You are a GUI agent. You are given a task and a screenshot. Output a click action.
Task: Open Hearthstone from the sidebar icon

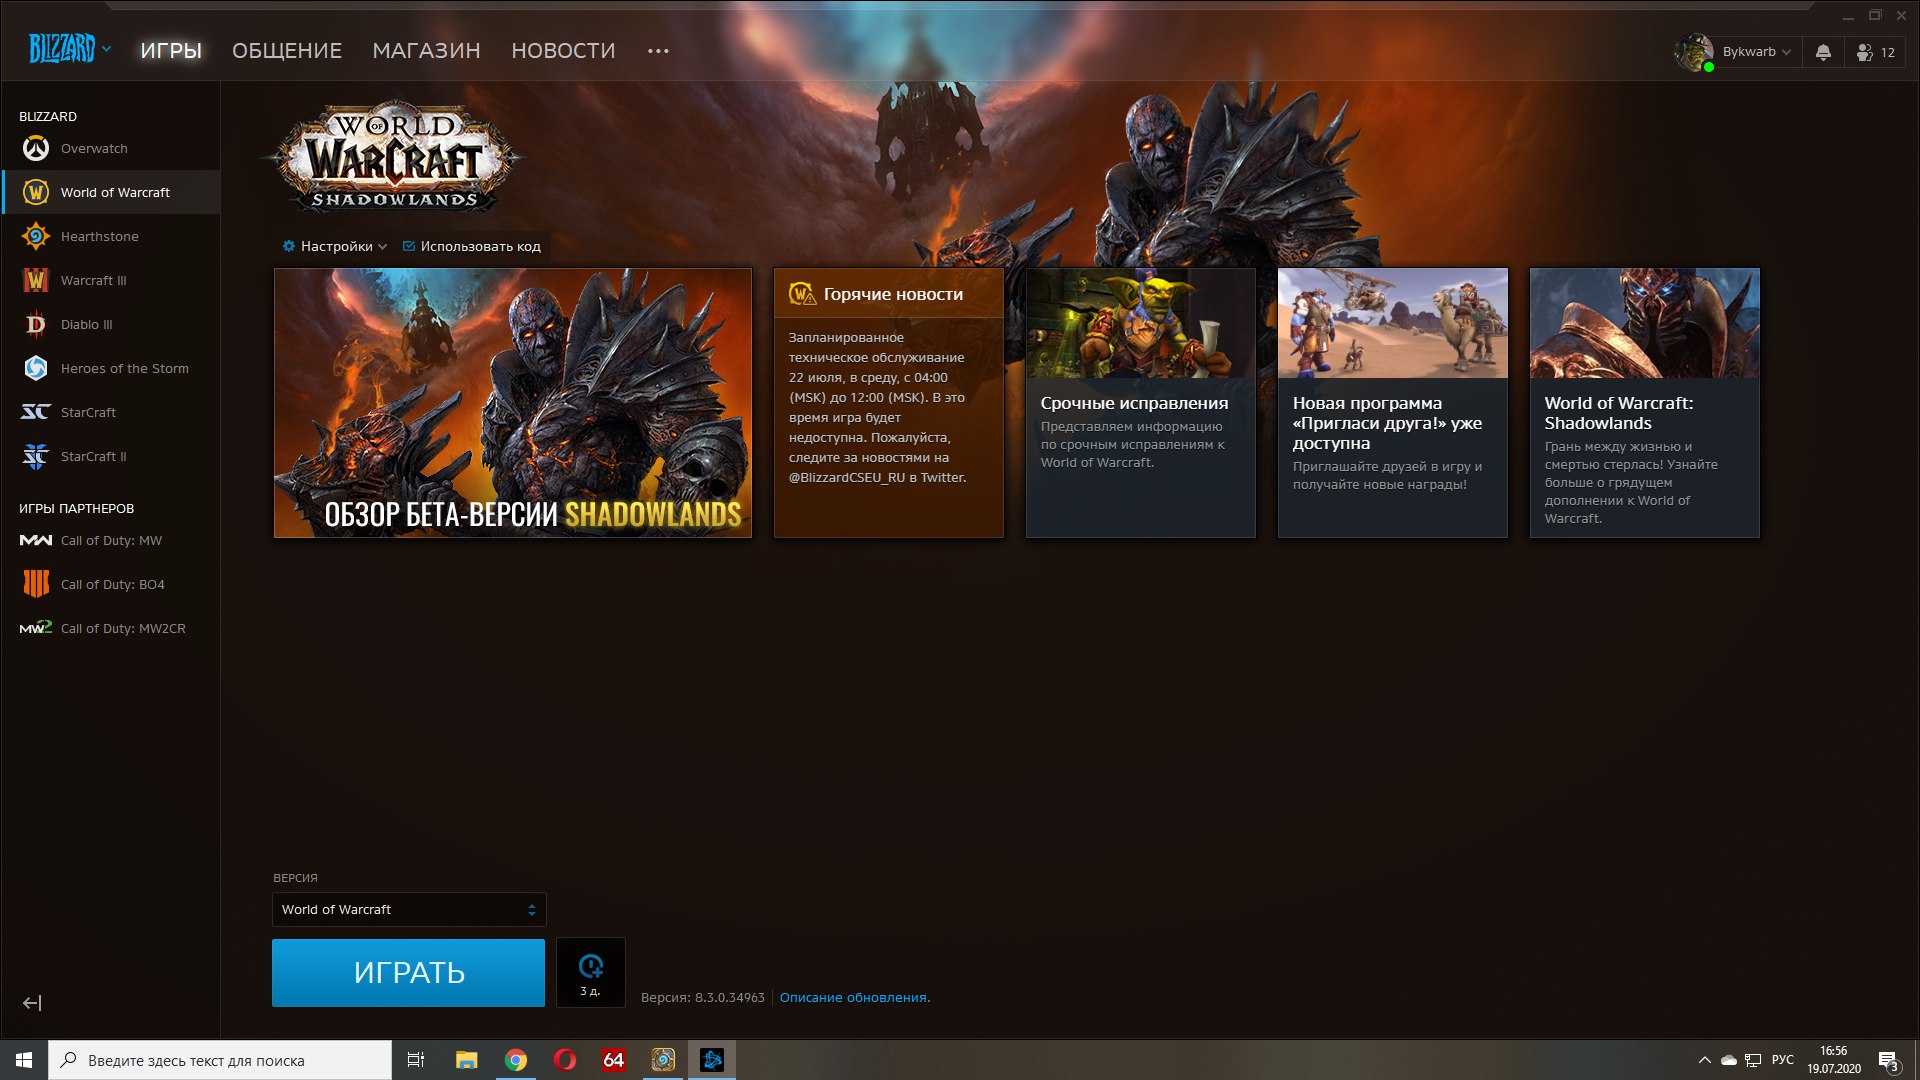coord(36,236)
